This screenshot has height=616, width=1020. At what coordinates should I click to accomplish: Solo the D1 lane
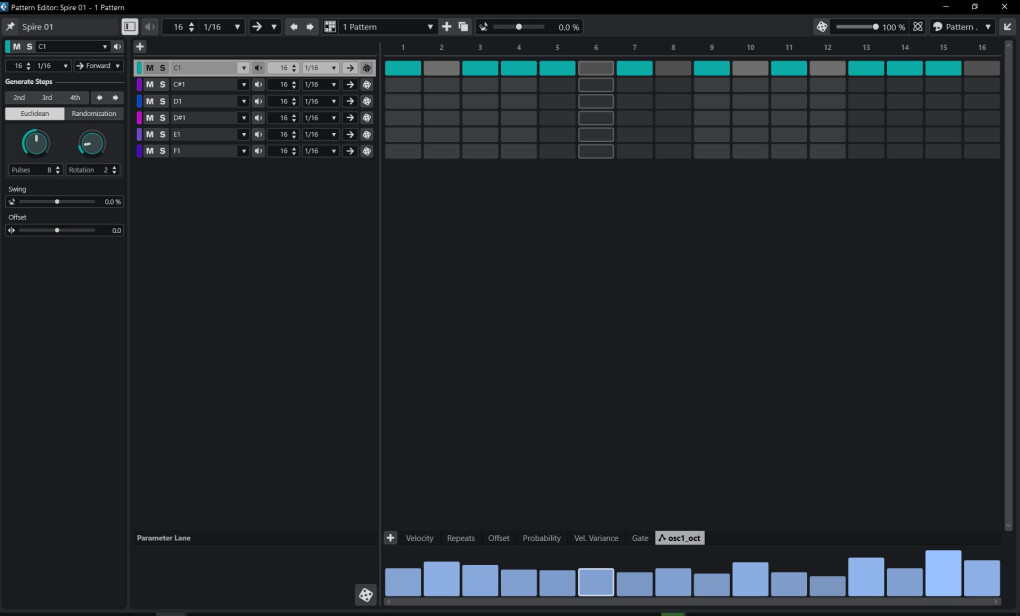[163, 101]
